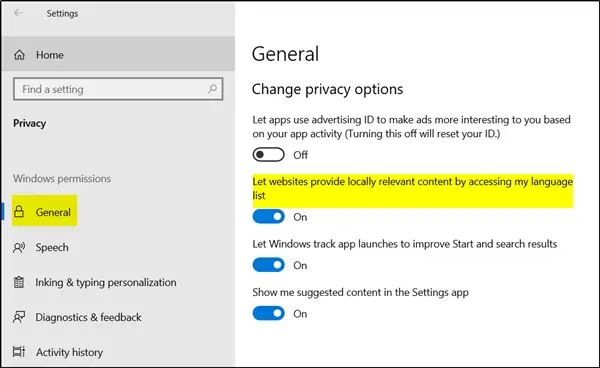Turn off the language list access toggle

point(268,217)
